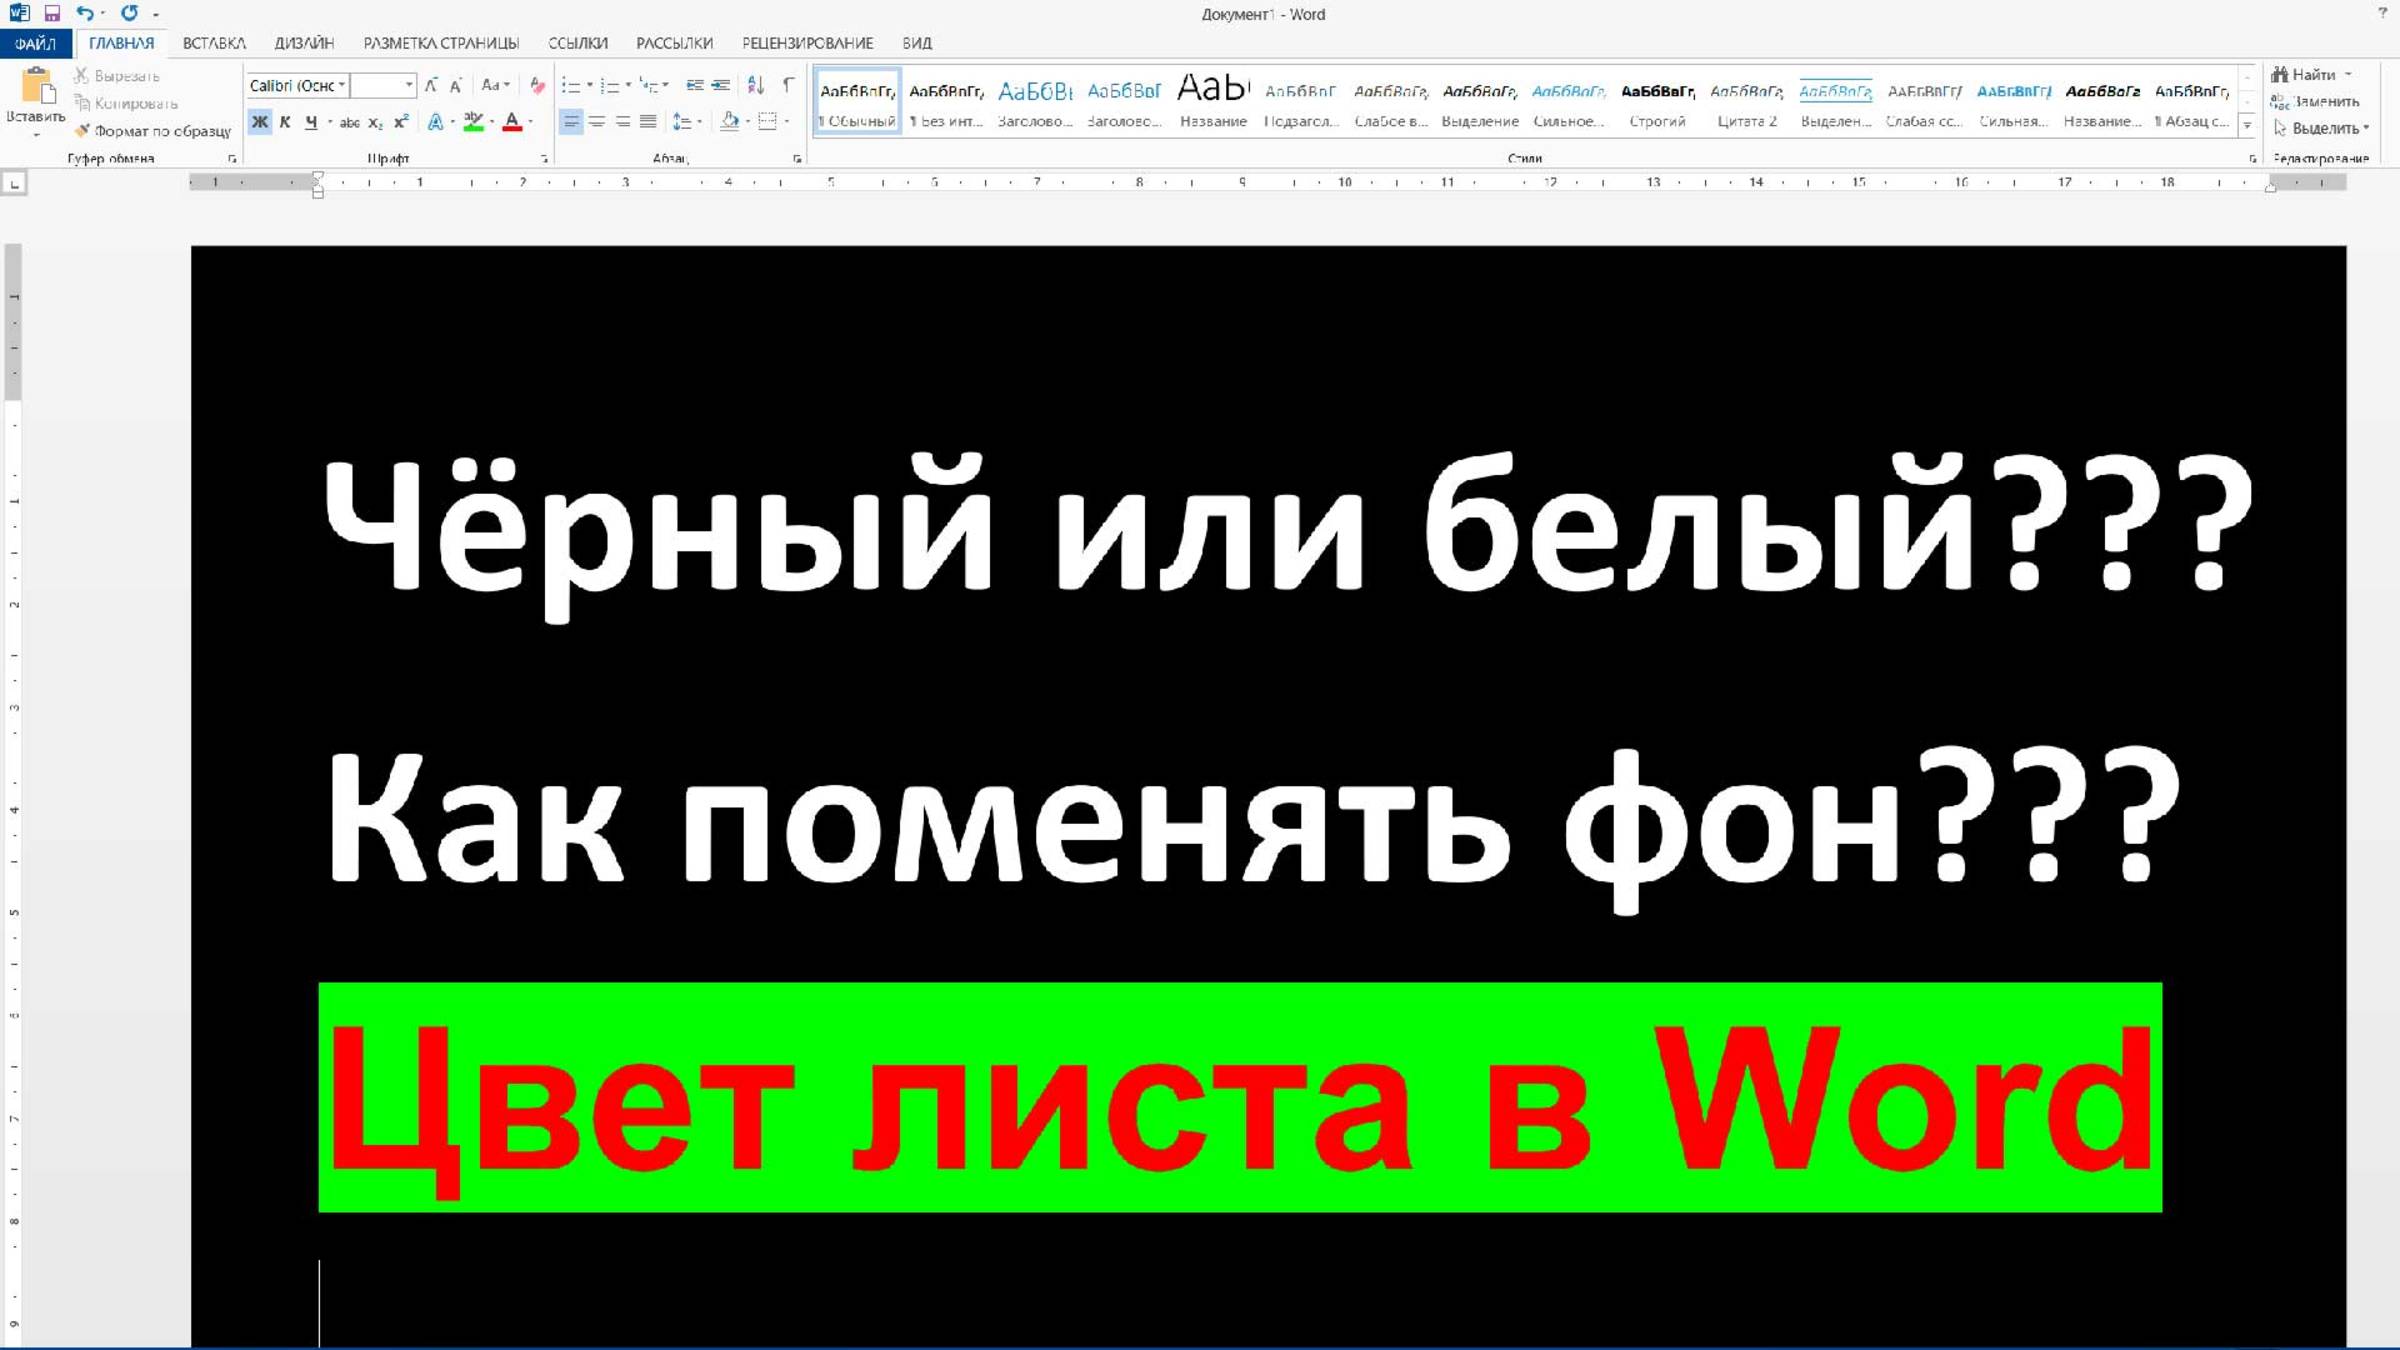Toggle left text alignment
This screenshot has width=2400, height=1350.
click(x=571, y=122)
